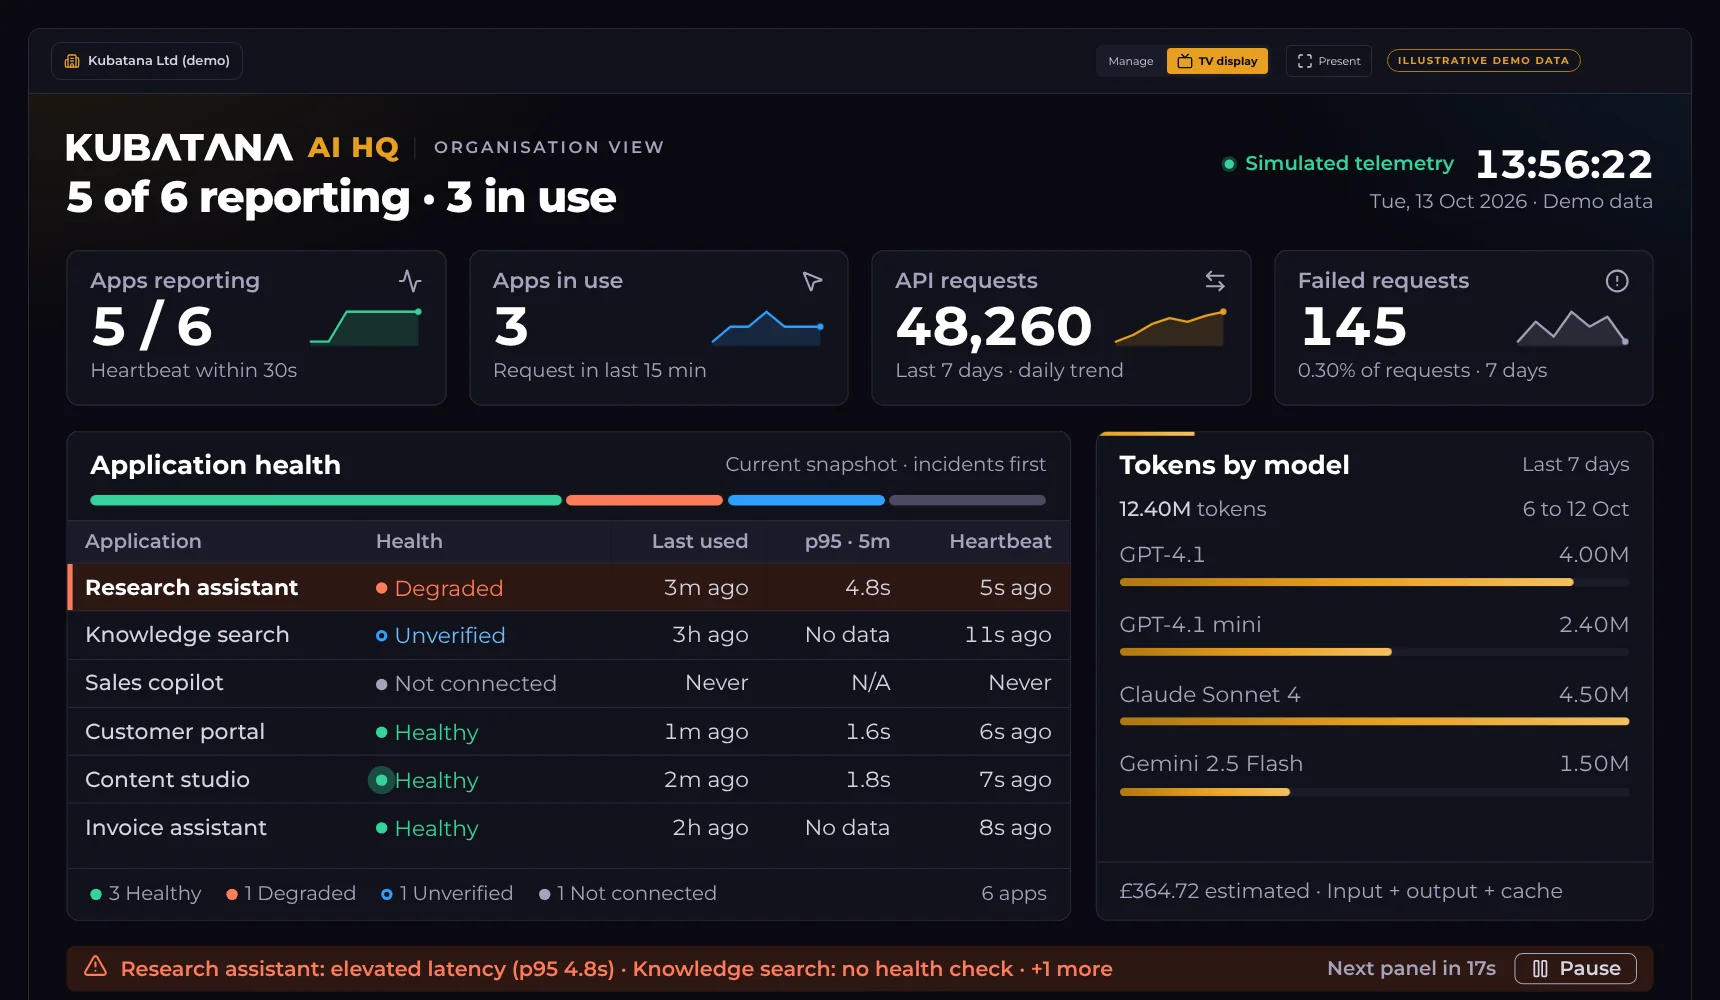Click the pause bars icon in Pause button
Viewport: 1720px width, 1000px height.
(x=1540, y=968)
